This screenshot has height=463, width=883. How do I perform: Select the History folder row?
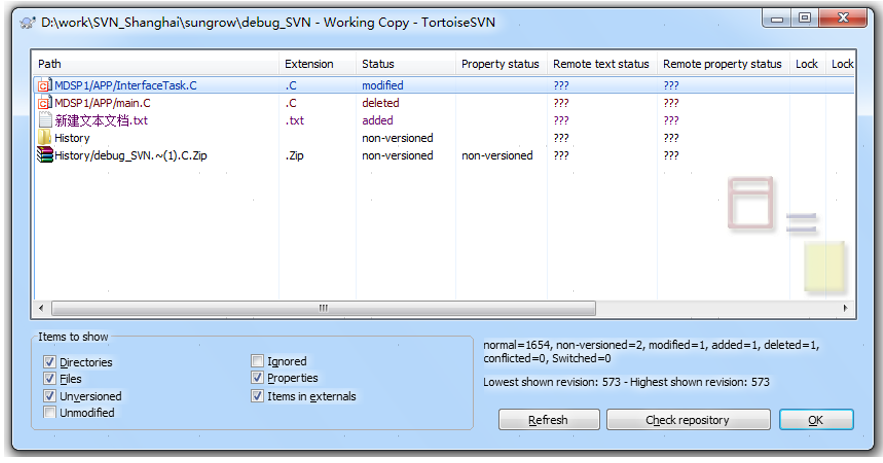click(444, 138)
